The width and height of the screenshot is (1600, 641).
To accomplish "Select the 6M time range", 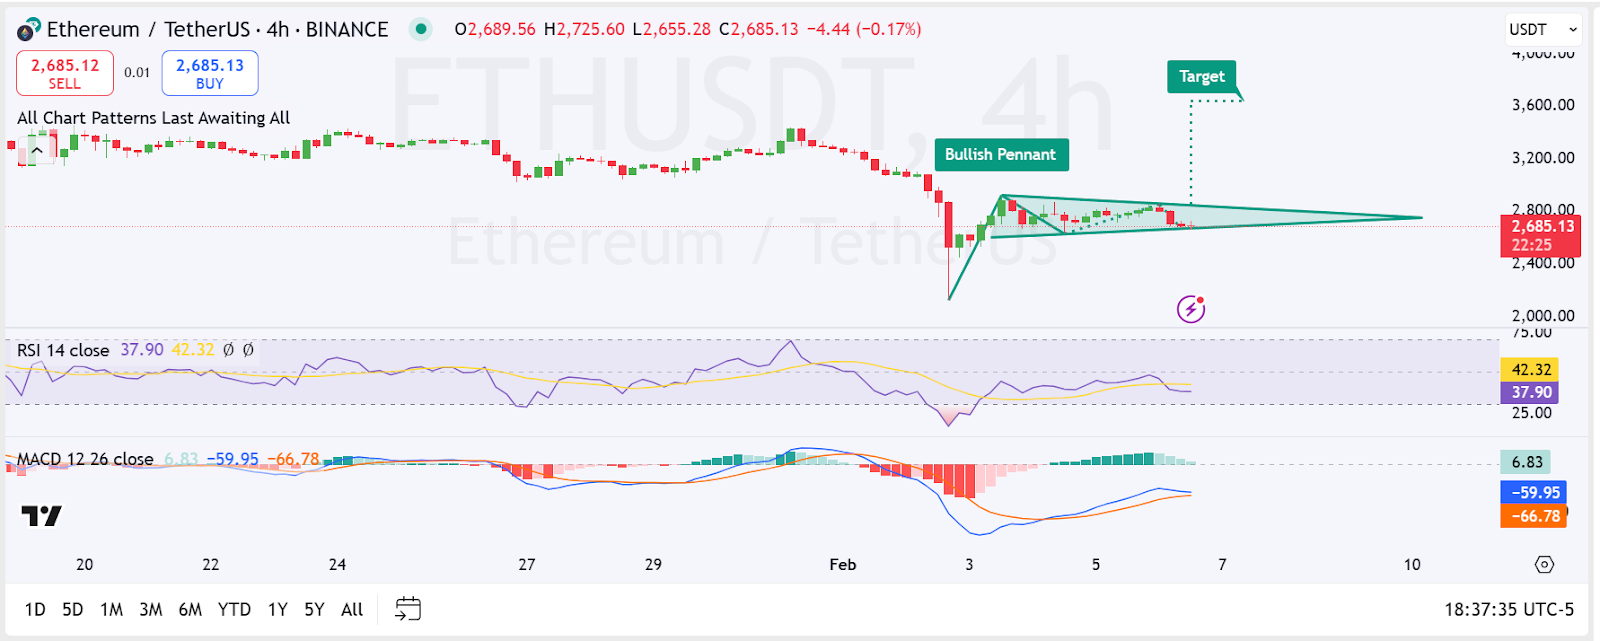I will pyautogui.click(x=190, y=609).
